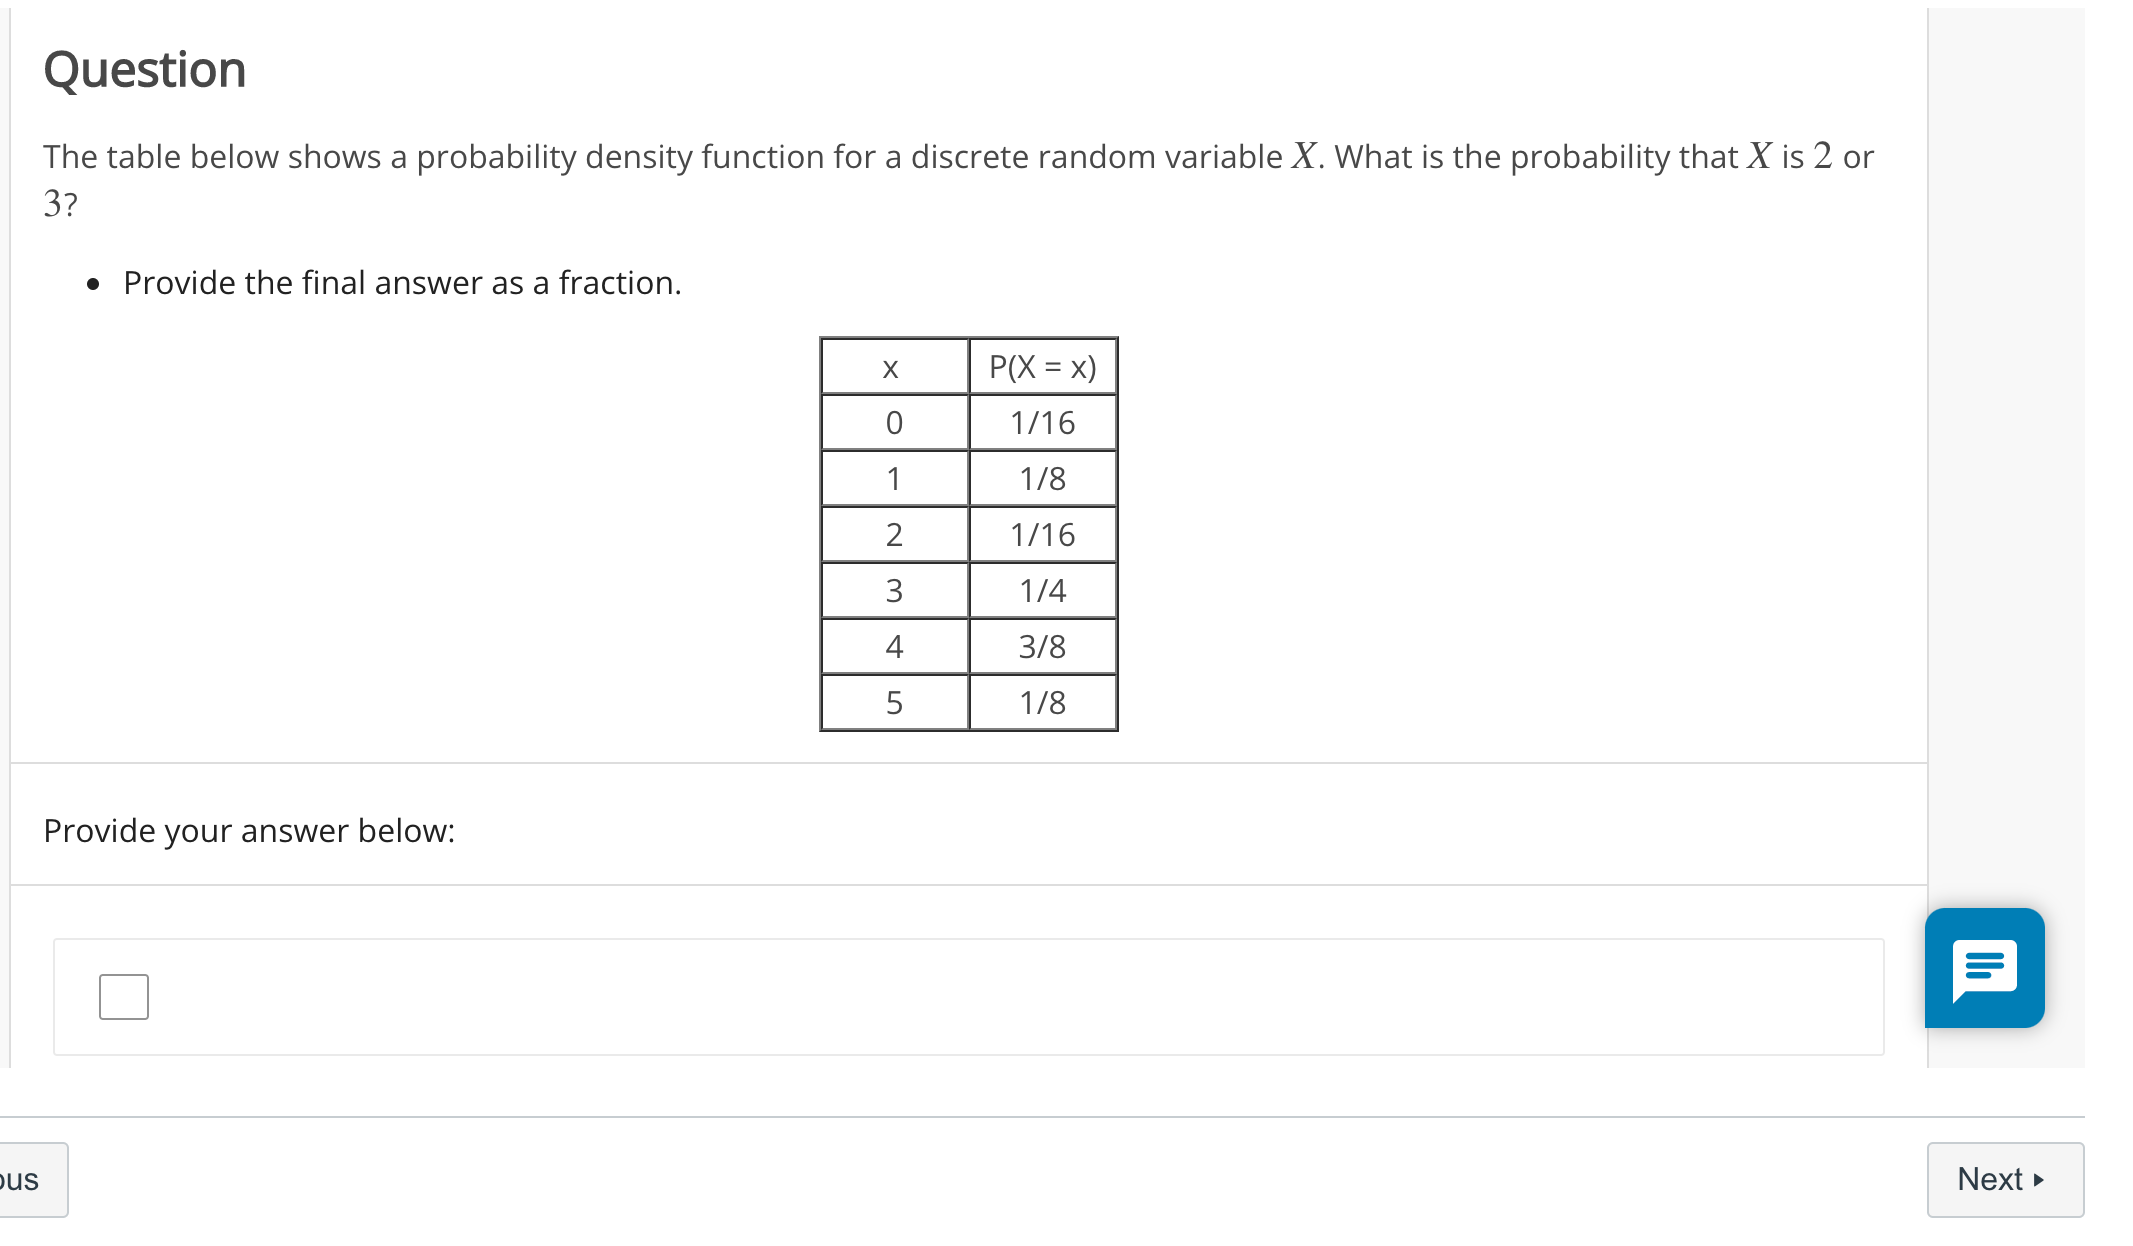Click the speech bubble support icon
2133x1246 pixels.
(1985, 968)
